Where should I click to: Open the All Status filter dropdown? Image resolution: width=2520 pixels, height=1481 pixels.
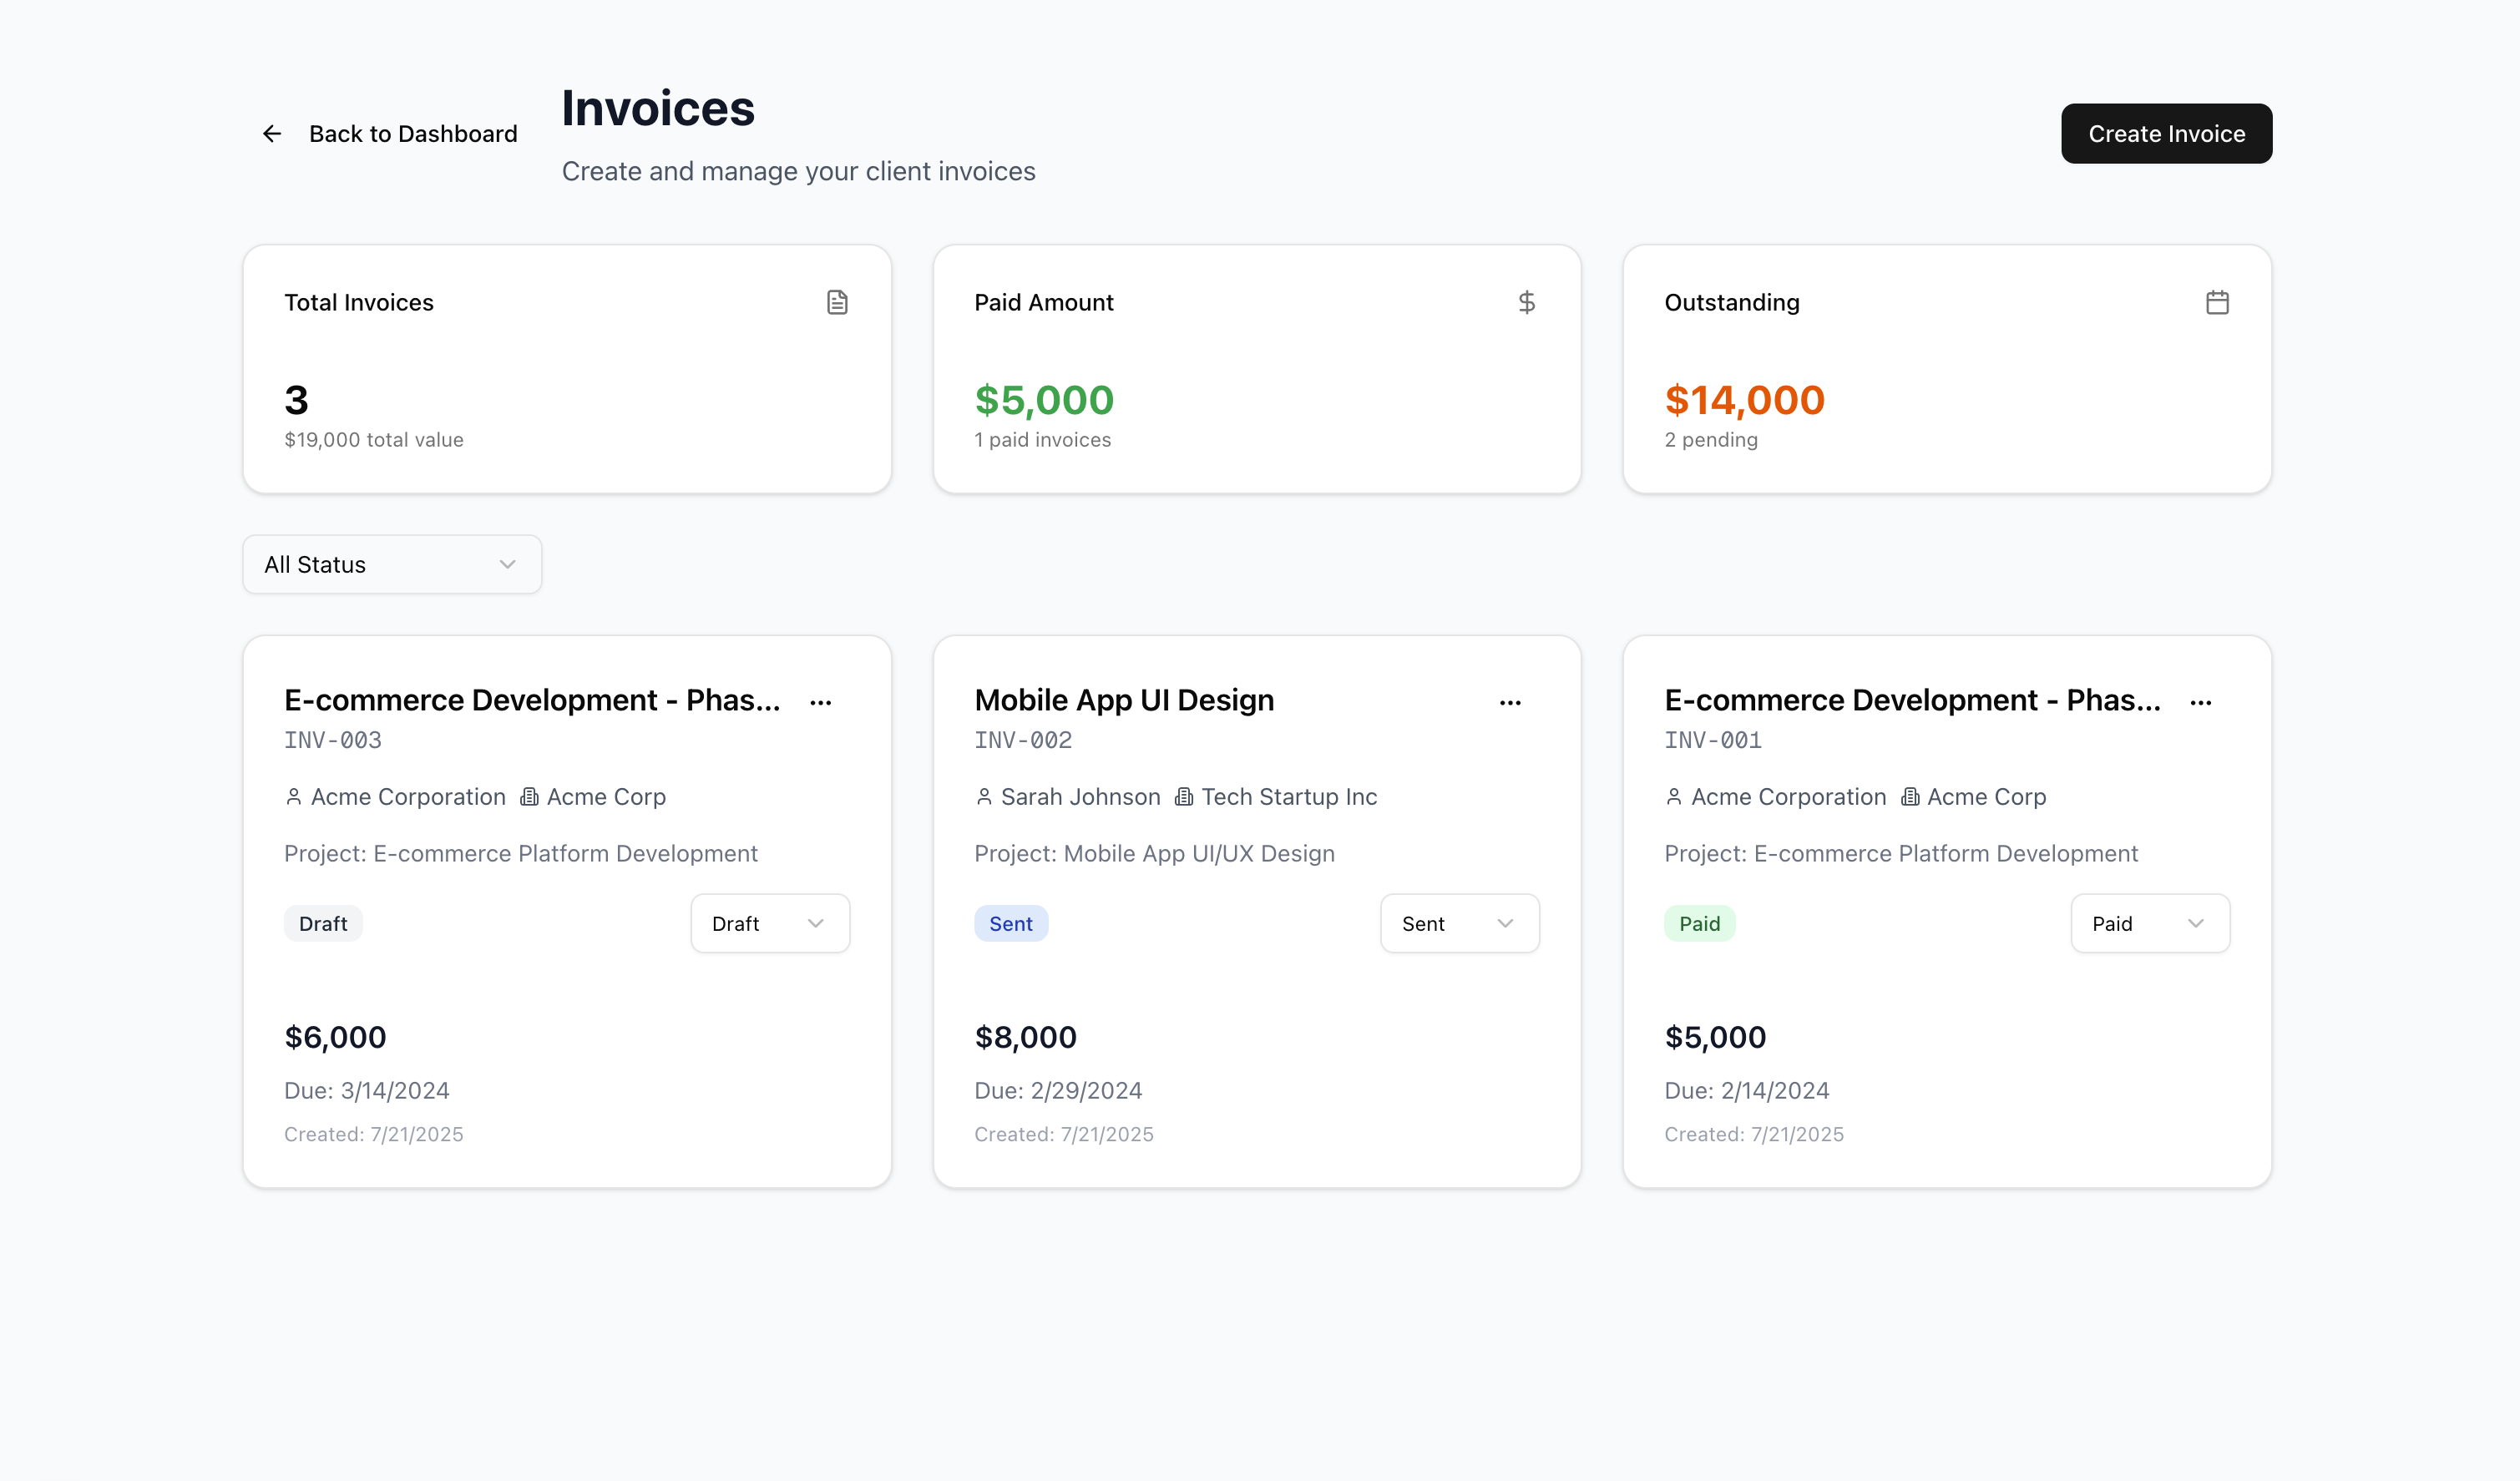point(392,565)
